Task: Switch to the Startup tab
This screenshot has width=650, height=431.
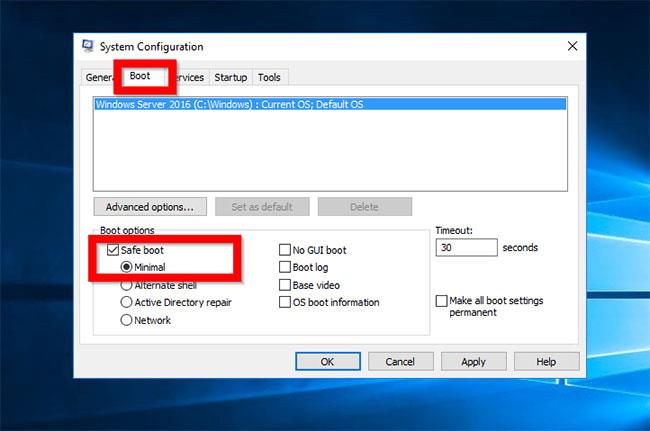Action: [230, 77]
